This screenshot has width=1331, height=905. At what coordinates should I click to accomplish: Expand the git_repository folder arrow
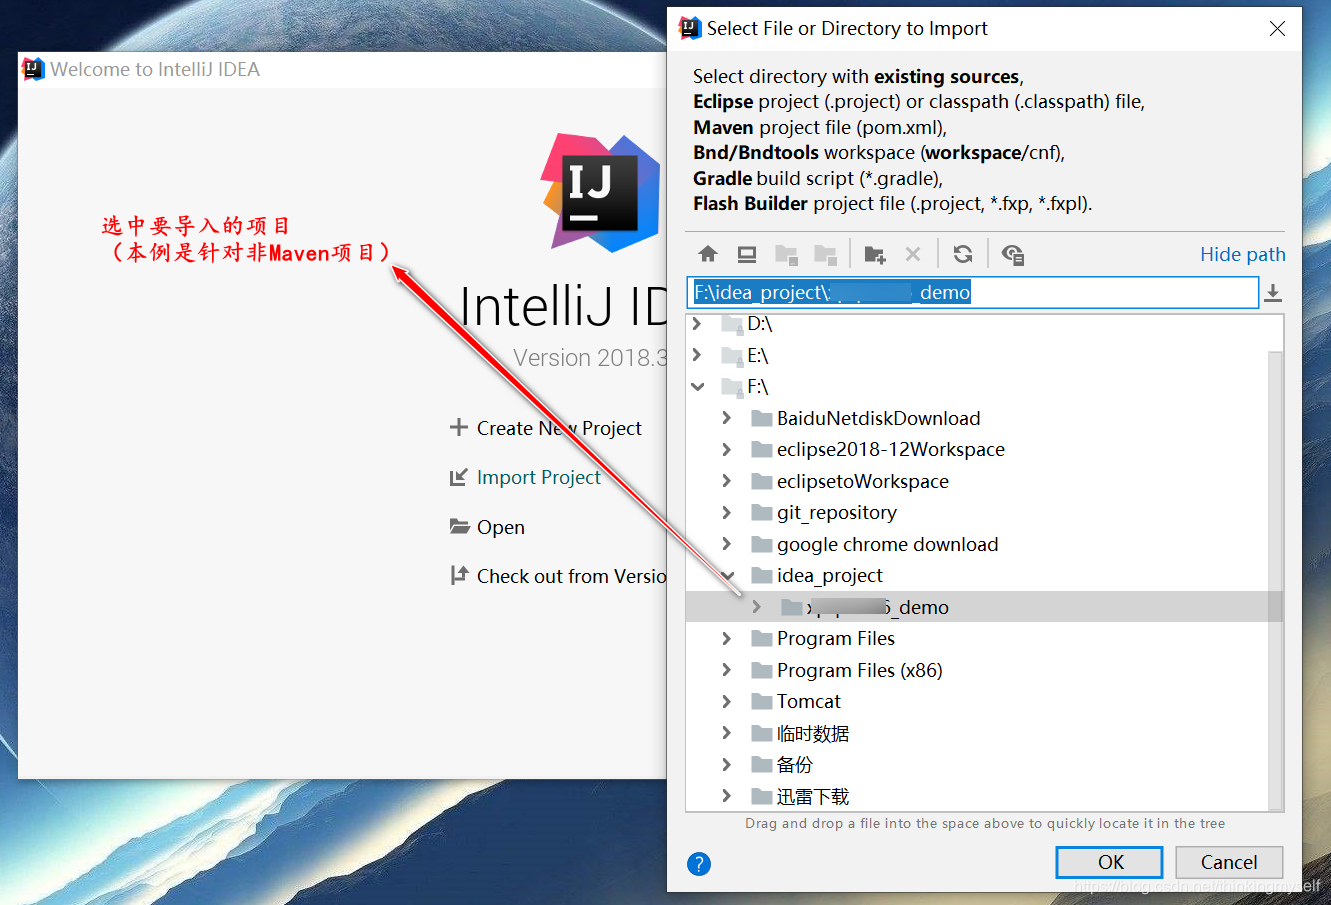[727, 512]
